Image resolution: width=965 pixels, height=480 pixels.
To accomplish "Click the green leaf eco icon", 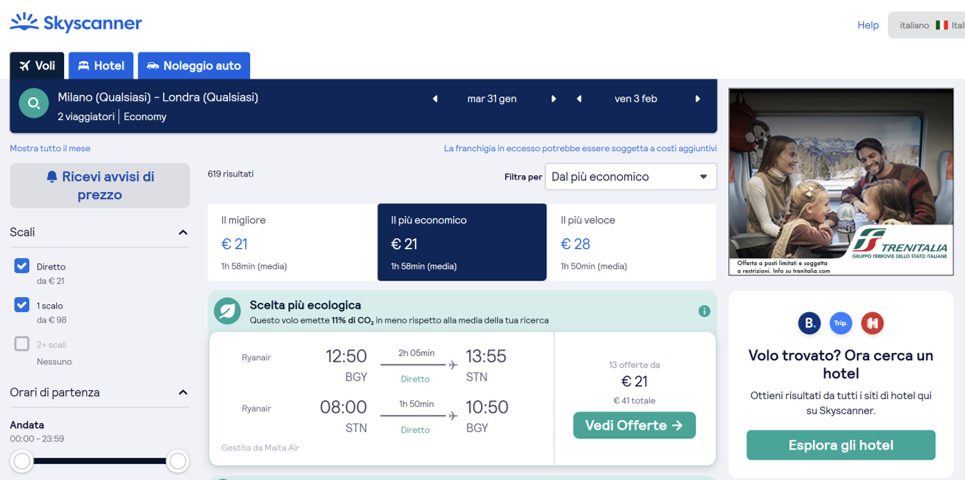I will 227,311.
